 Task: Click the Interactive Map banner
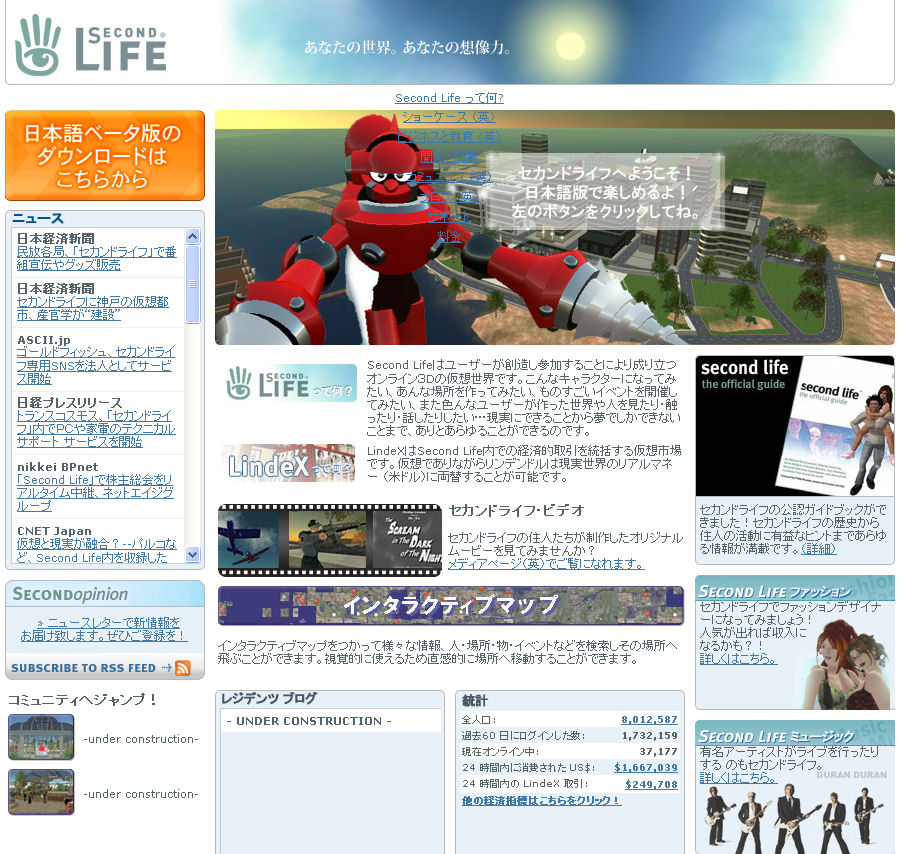click(450, 606)
